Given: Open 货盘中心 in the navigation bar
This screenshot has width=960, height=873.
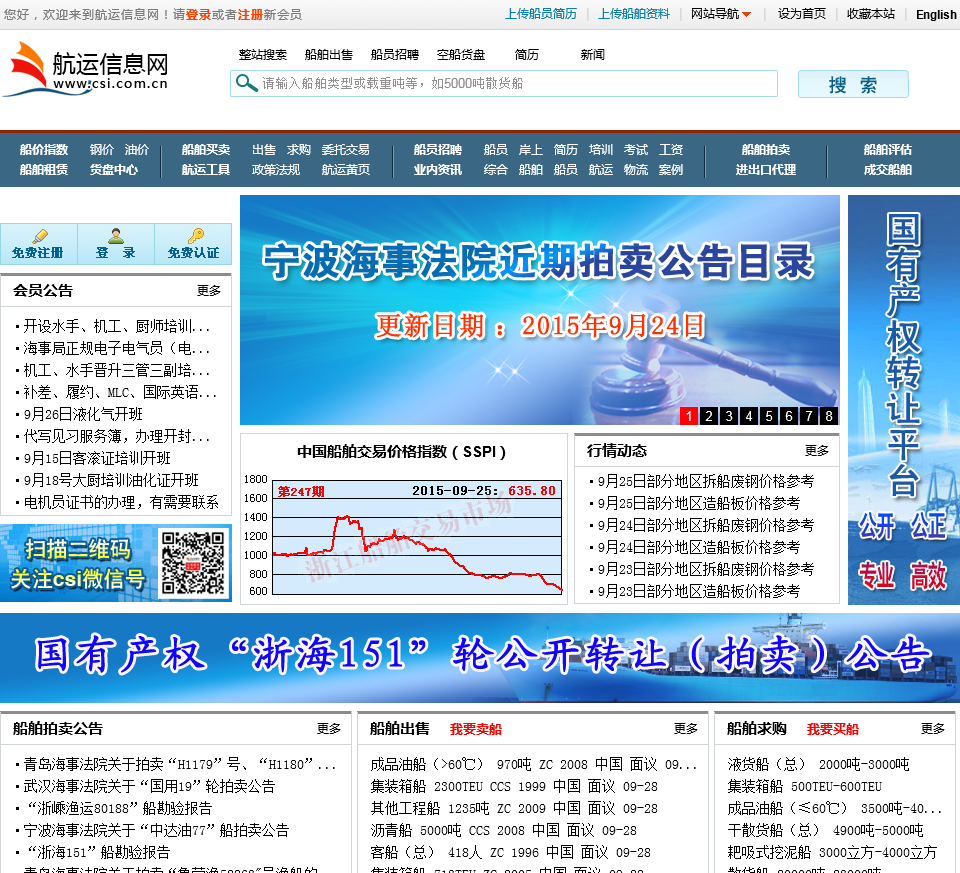Looking at the screenshot, I should (114, 170).
